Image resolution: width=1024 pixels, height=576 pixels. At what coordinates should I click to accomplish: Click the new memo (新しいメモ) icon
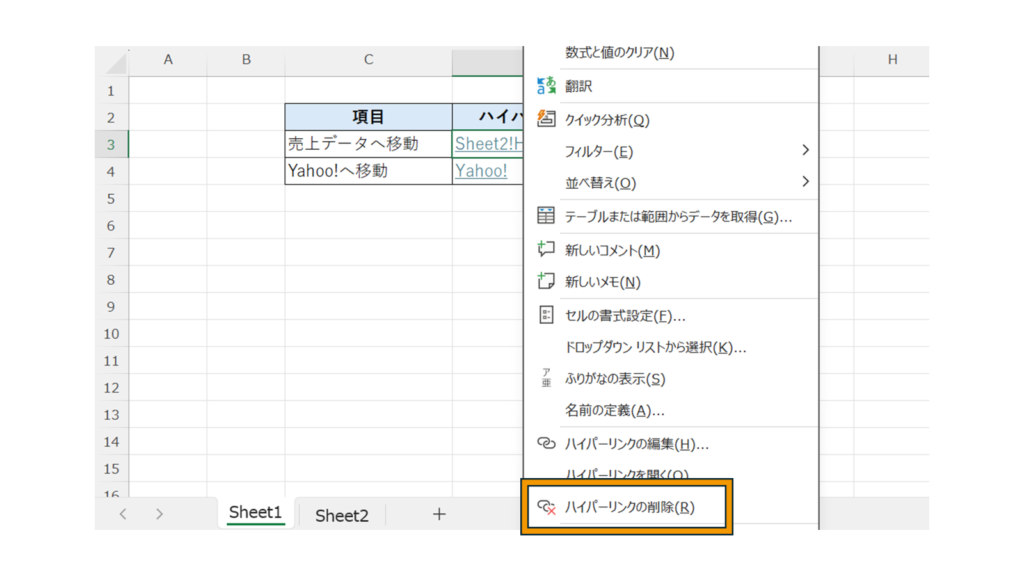tap(546, 281)
